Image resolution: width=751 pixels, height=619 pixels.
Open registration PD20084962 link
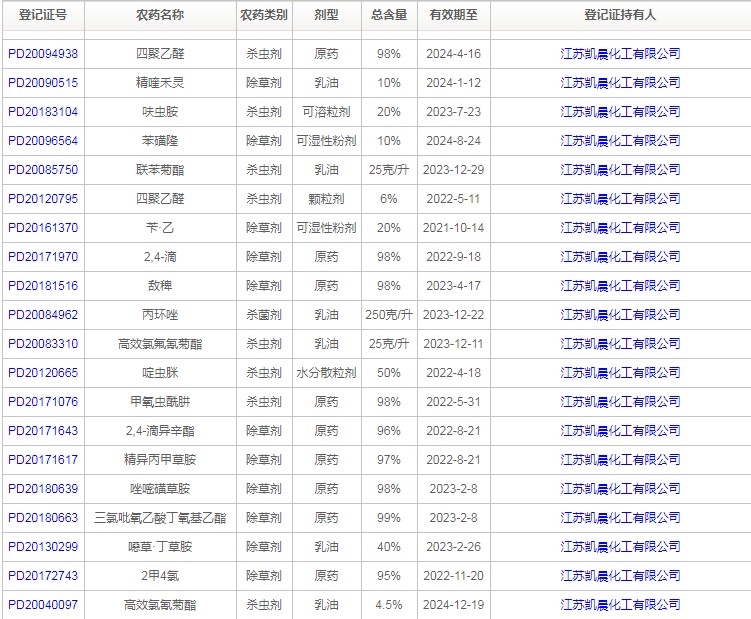[x=43, y=315]
